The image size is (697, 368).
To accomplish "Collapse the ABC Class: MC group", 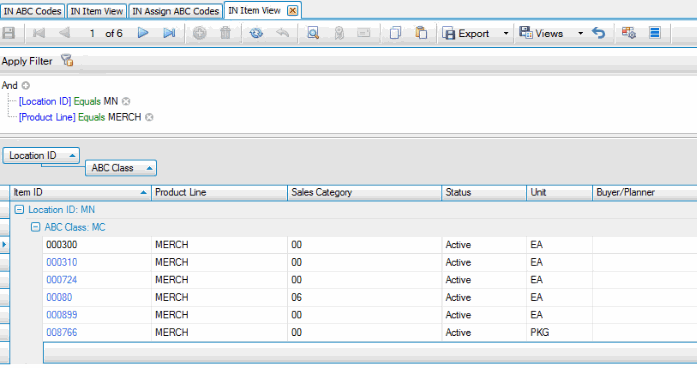I will pyautogui.click(x=35, y=228).
